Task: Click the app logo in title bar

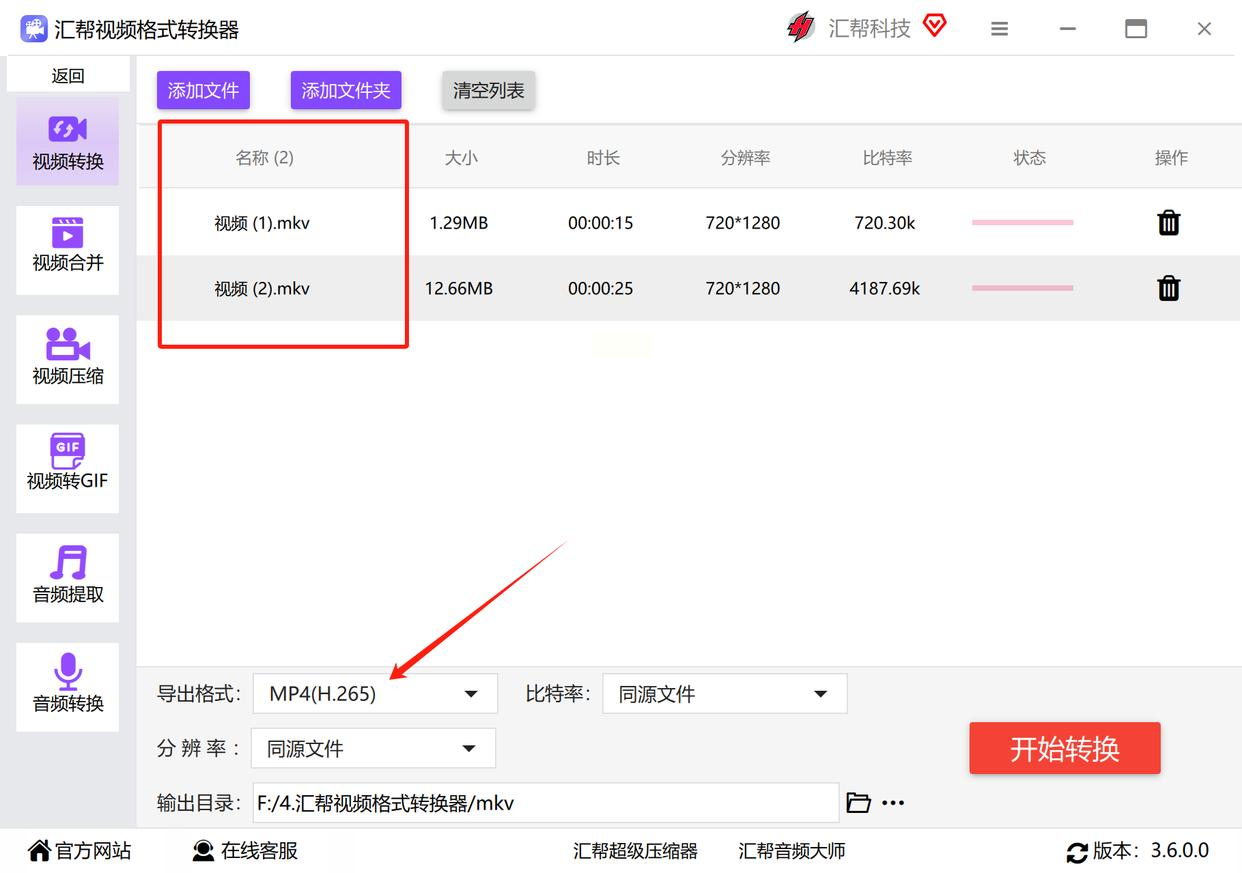Action: [34, 29]
